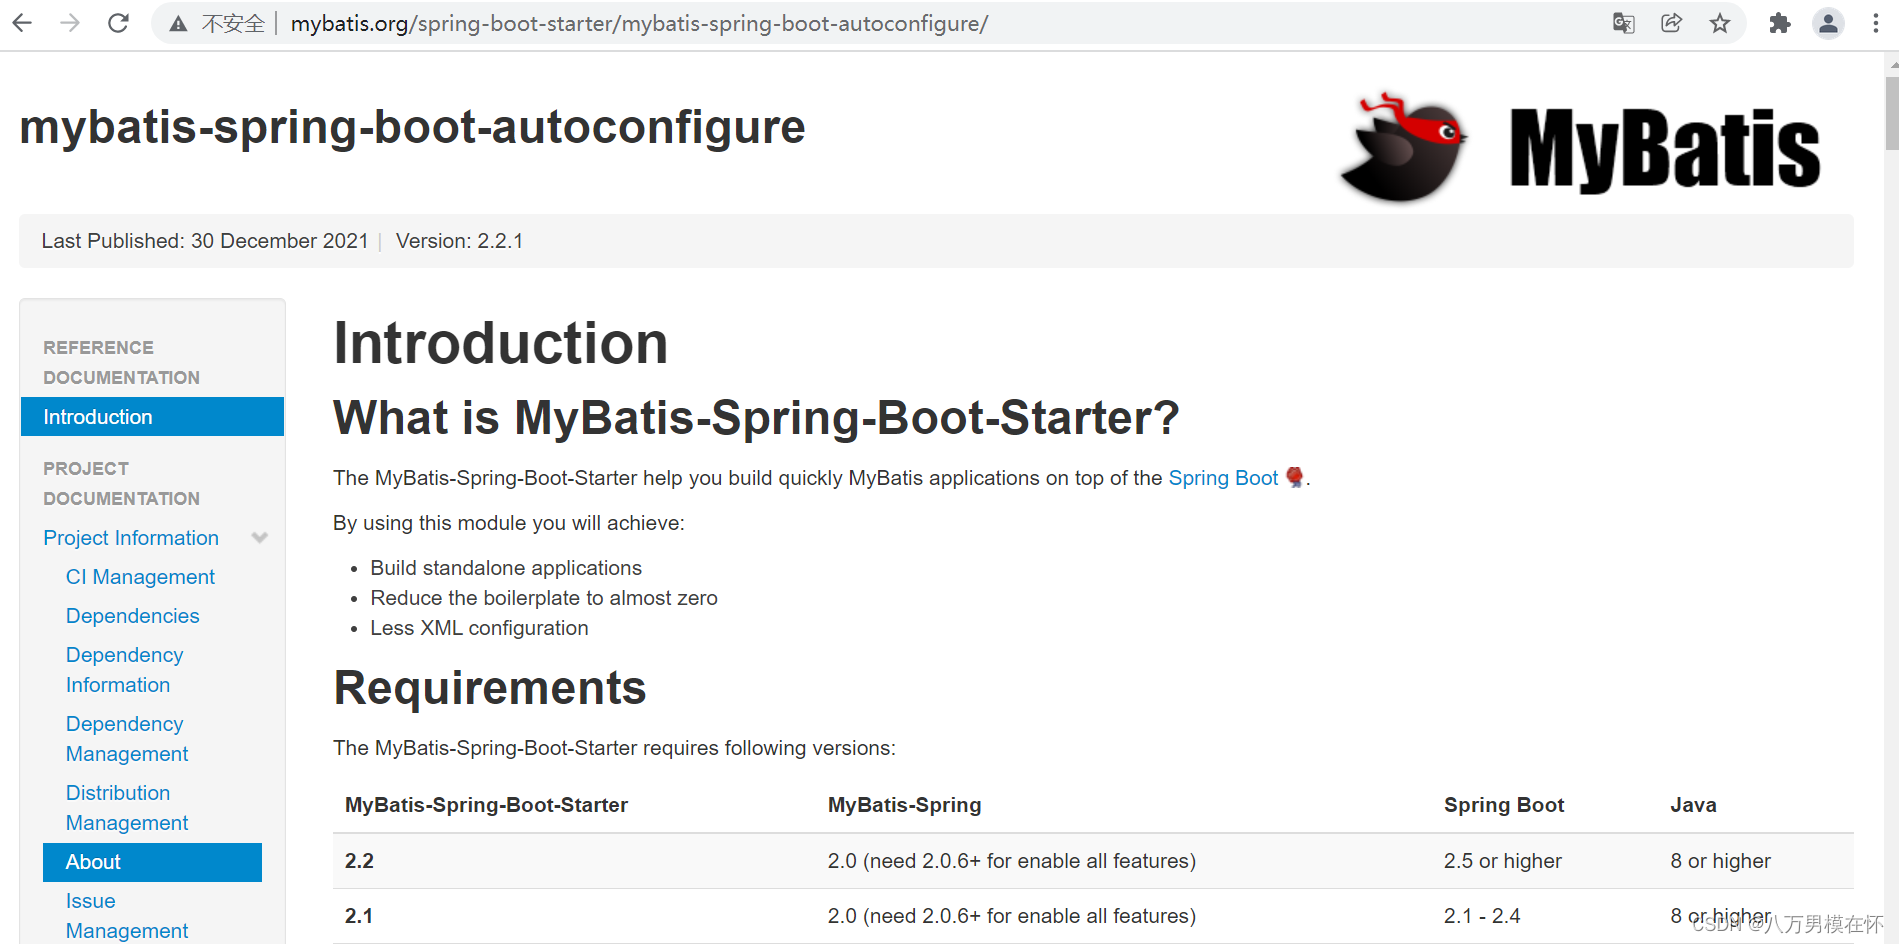Screen dimensions: 1899x944
Task: Follow the Spring Boot hyperlink
Action: [1223, 478]
